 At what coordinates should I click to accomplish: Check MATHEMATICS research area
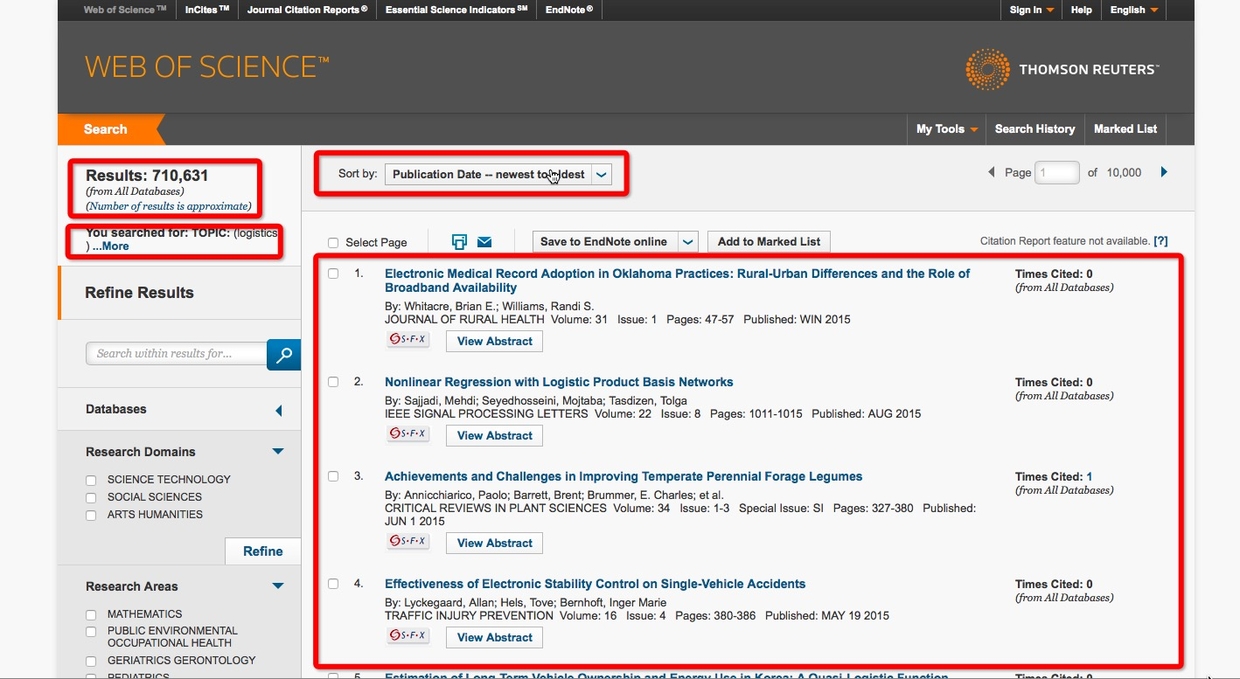[x=91, y=615]
